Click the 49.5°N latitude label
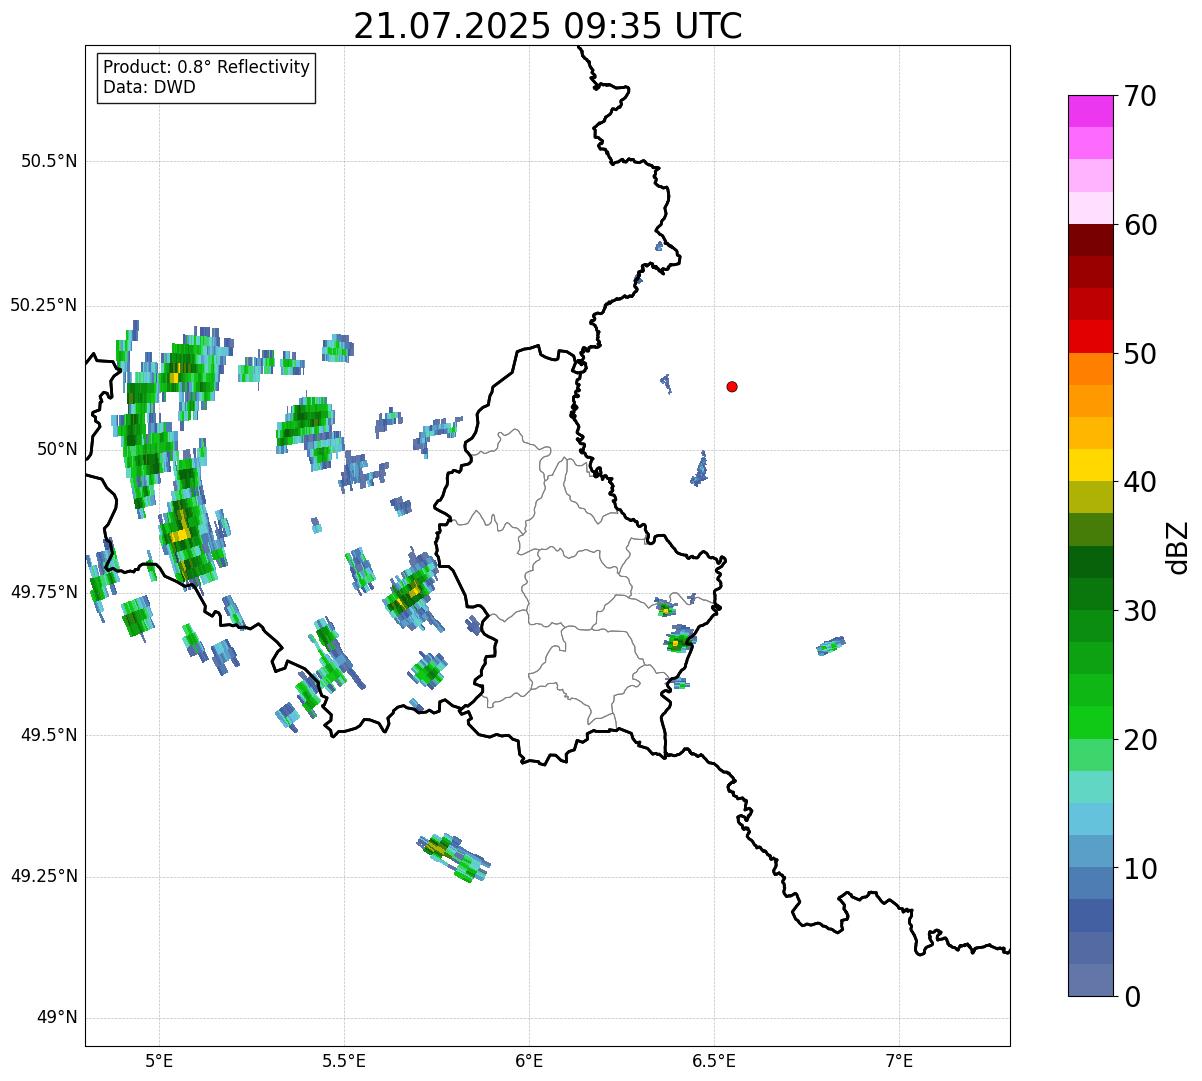Viewport: 1202px width, 1081px height. coord(49,735)
